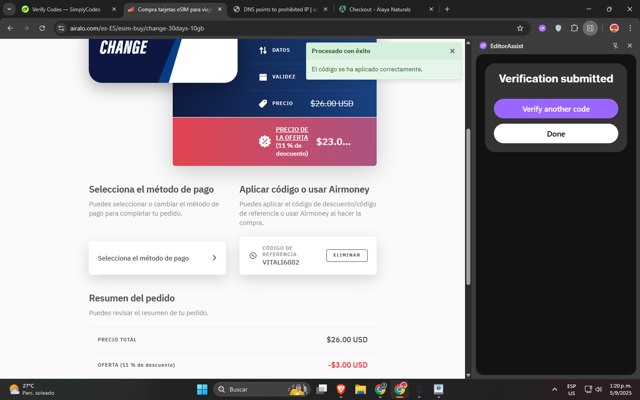Open 'PRECIO DE LA OFERTA' link

tap(292, 133)
